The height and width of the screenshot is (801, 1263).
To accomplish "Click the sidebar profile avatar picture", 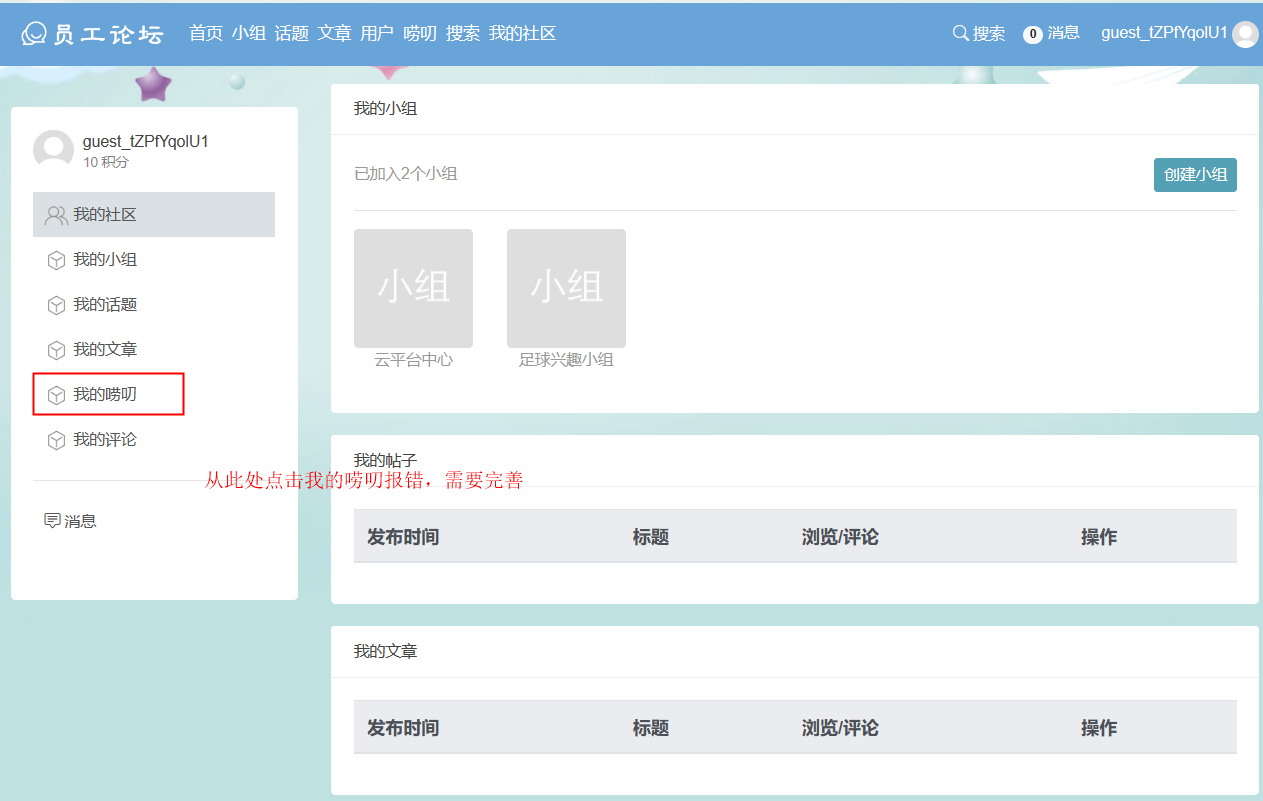I will click(53, 150).
